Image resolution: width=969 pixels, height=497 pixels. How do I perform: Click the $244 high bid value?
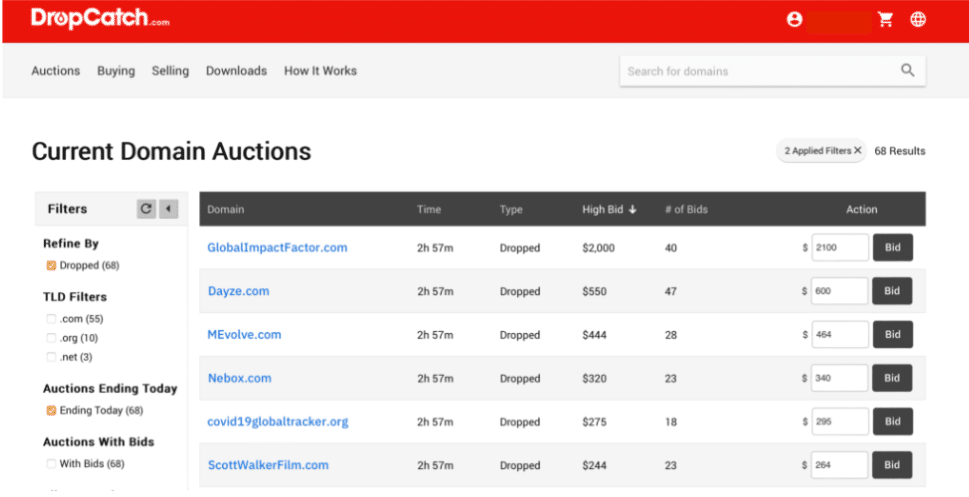tap(595, 465)
